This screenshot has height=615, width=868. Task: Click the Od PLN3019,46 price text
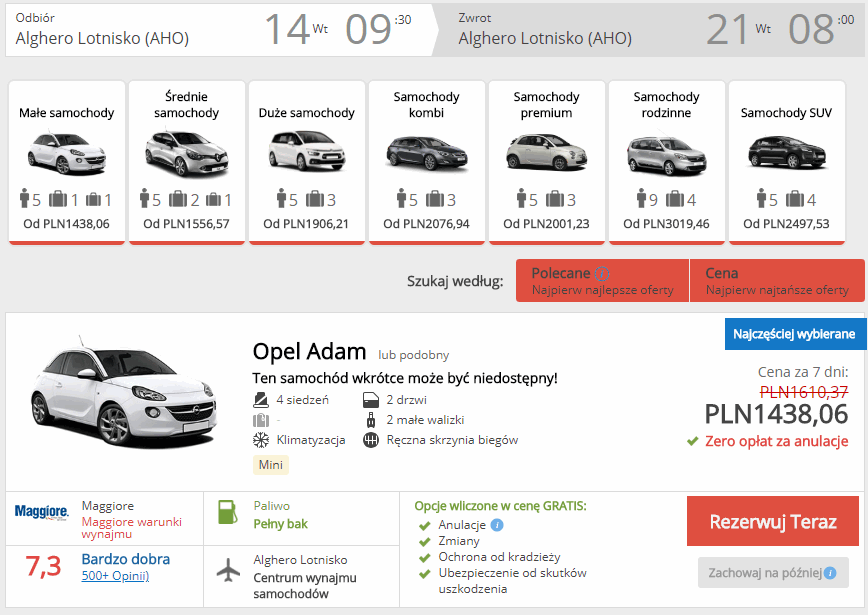pos(666,224)
